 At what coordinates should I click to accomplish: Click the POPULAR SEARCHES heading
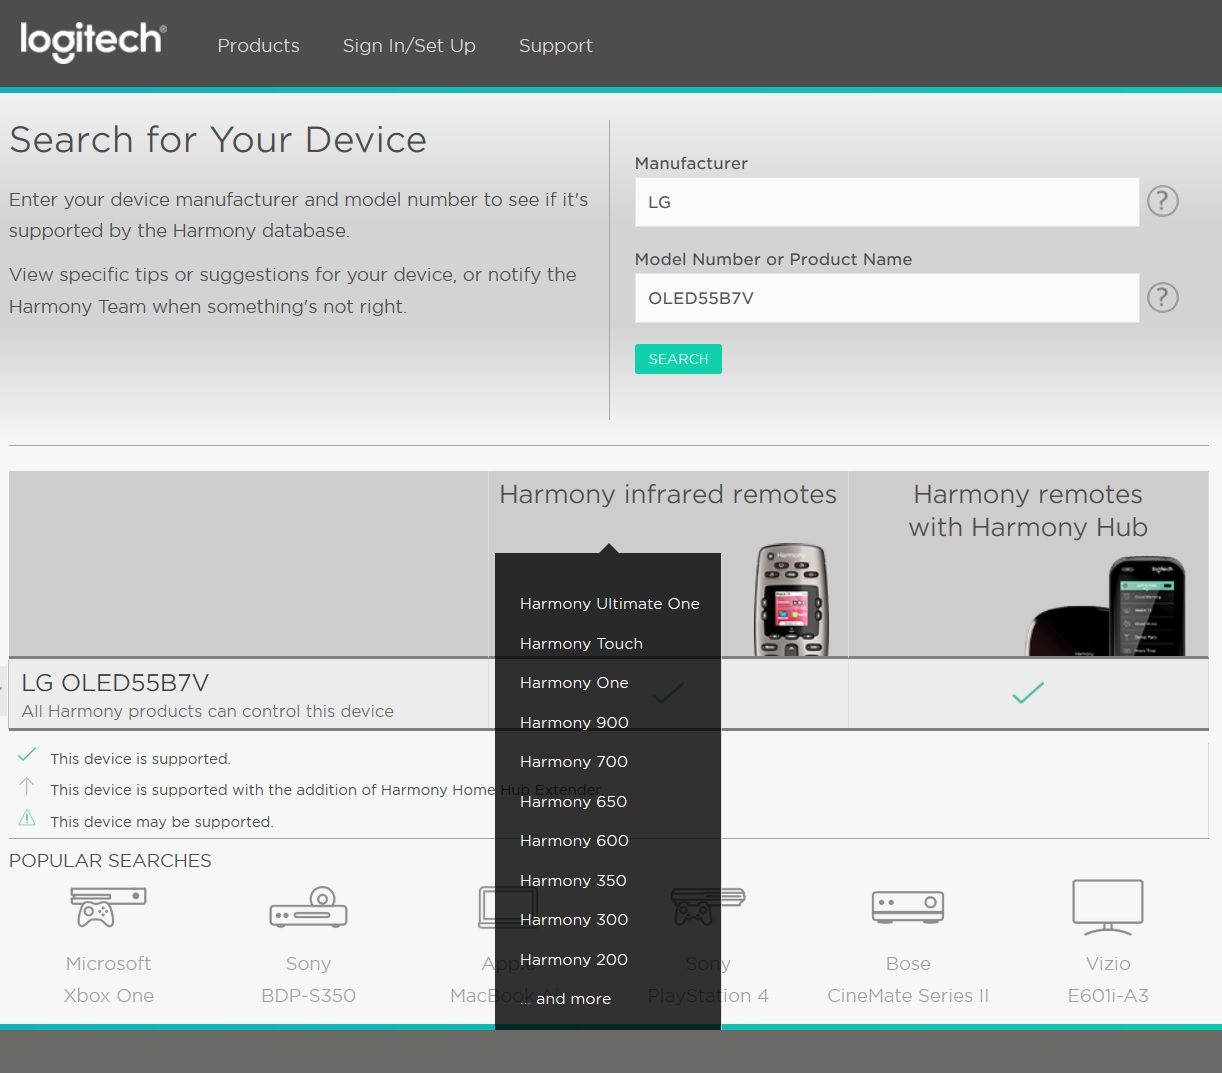pos(110,861)
